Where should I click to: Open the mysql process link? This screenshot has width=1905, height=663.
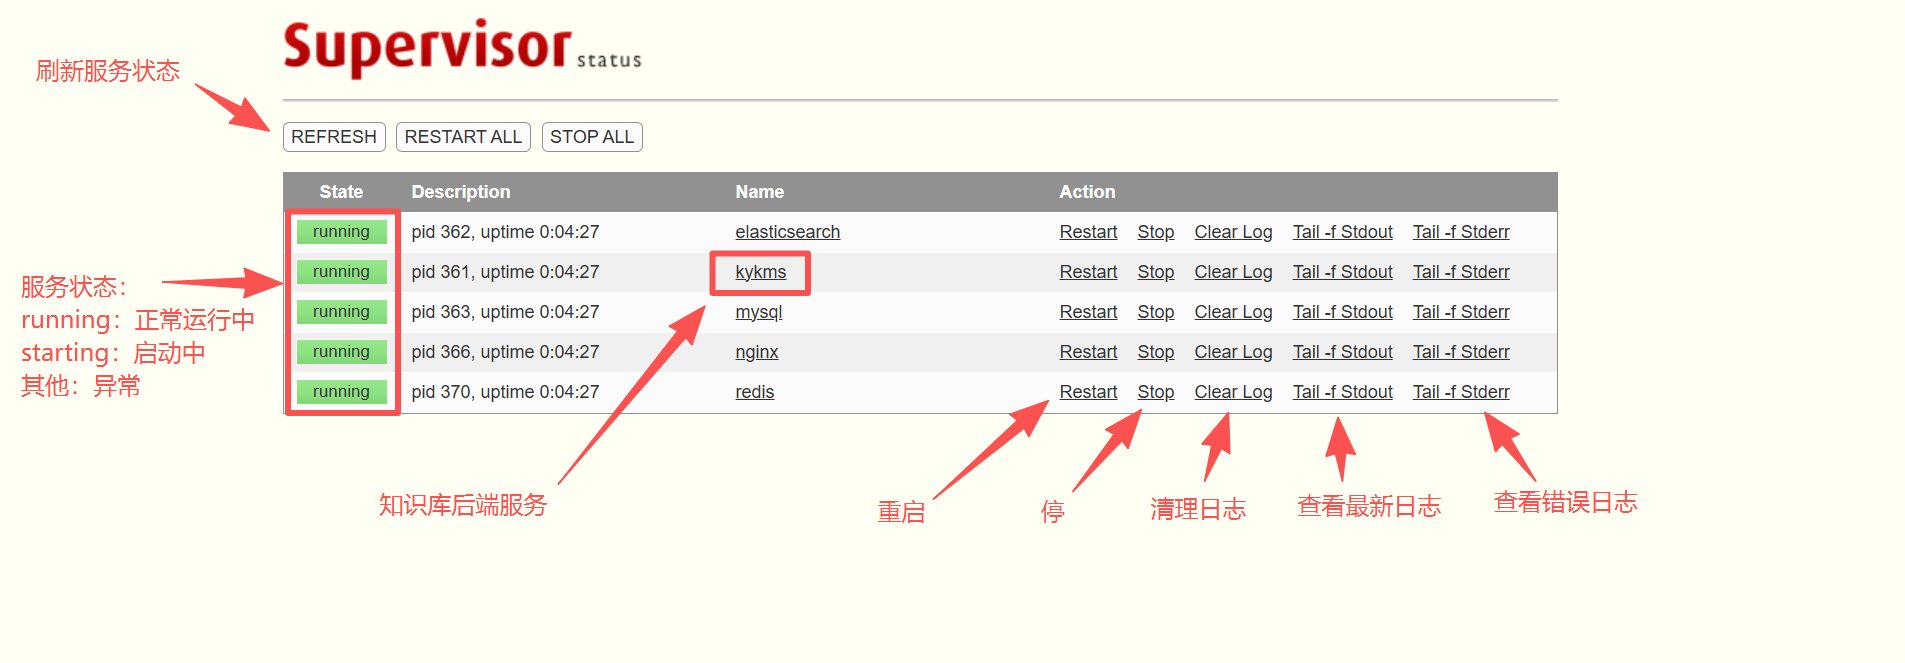(758, 312)
